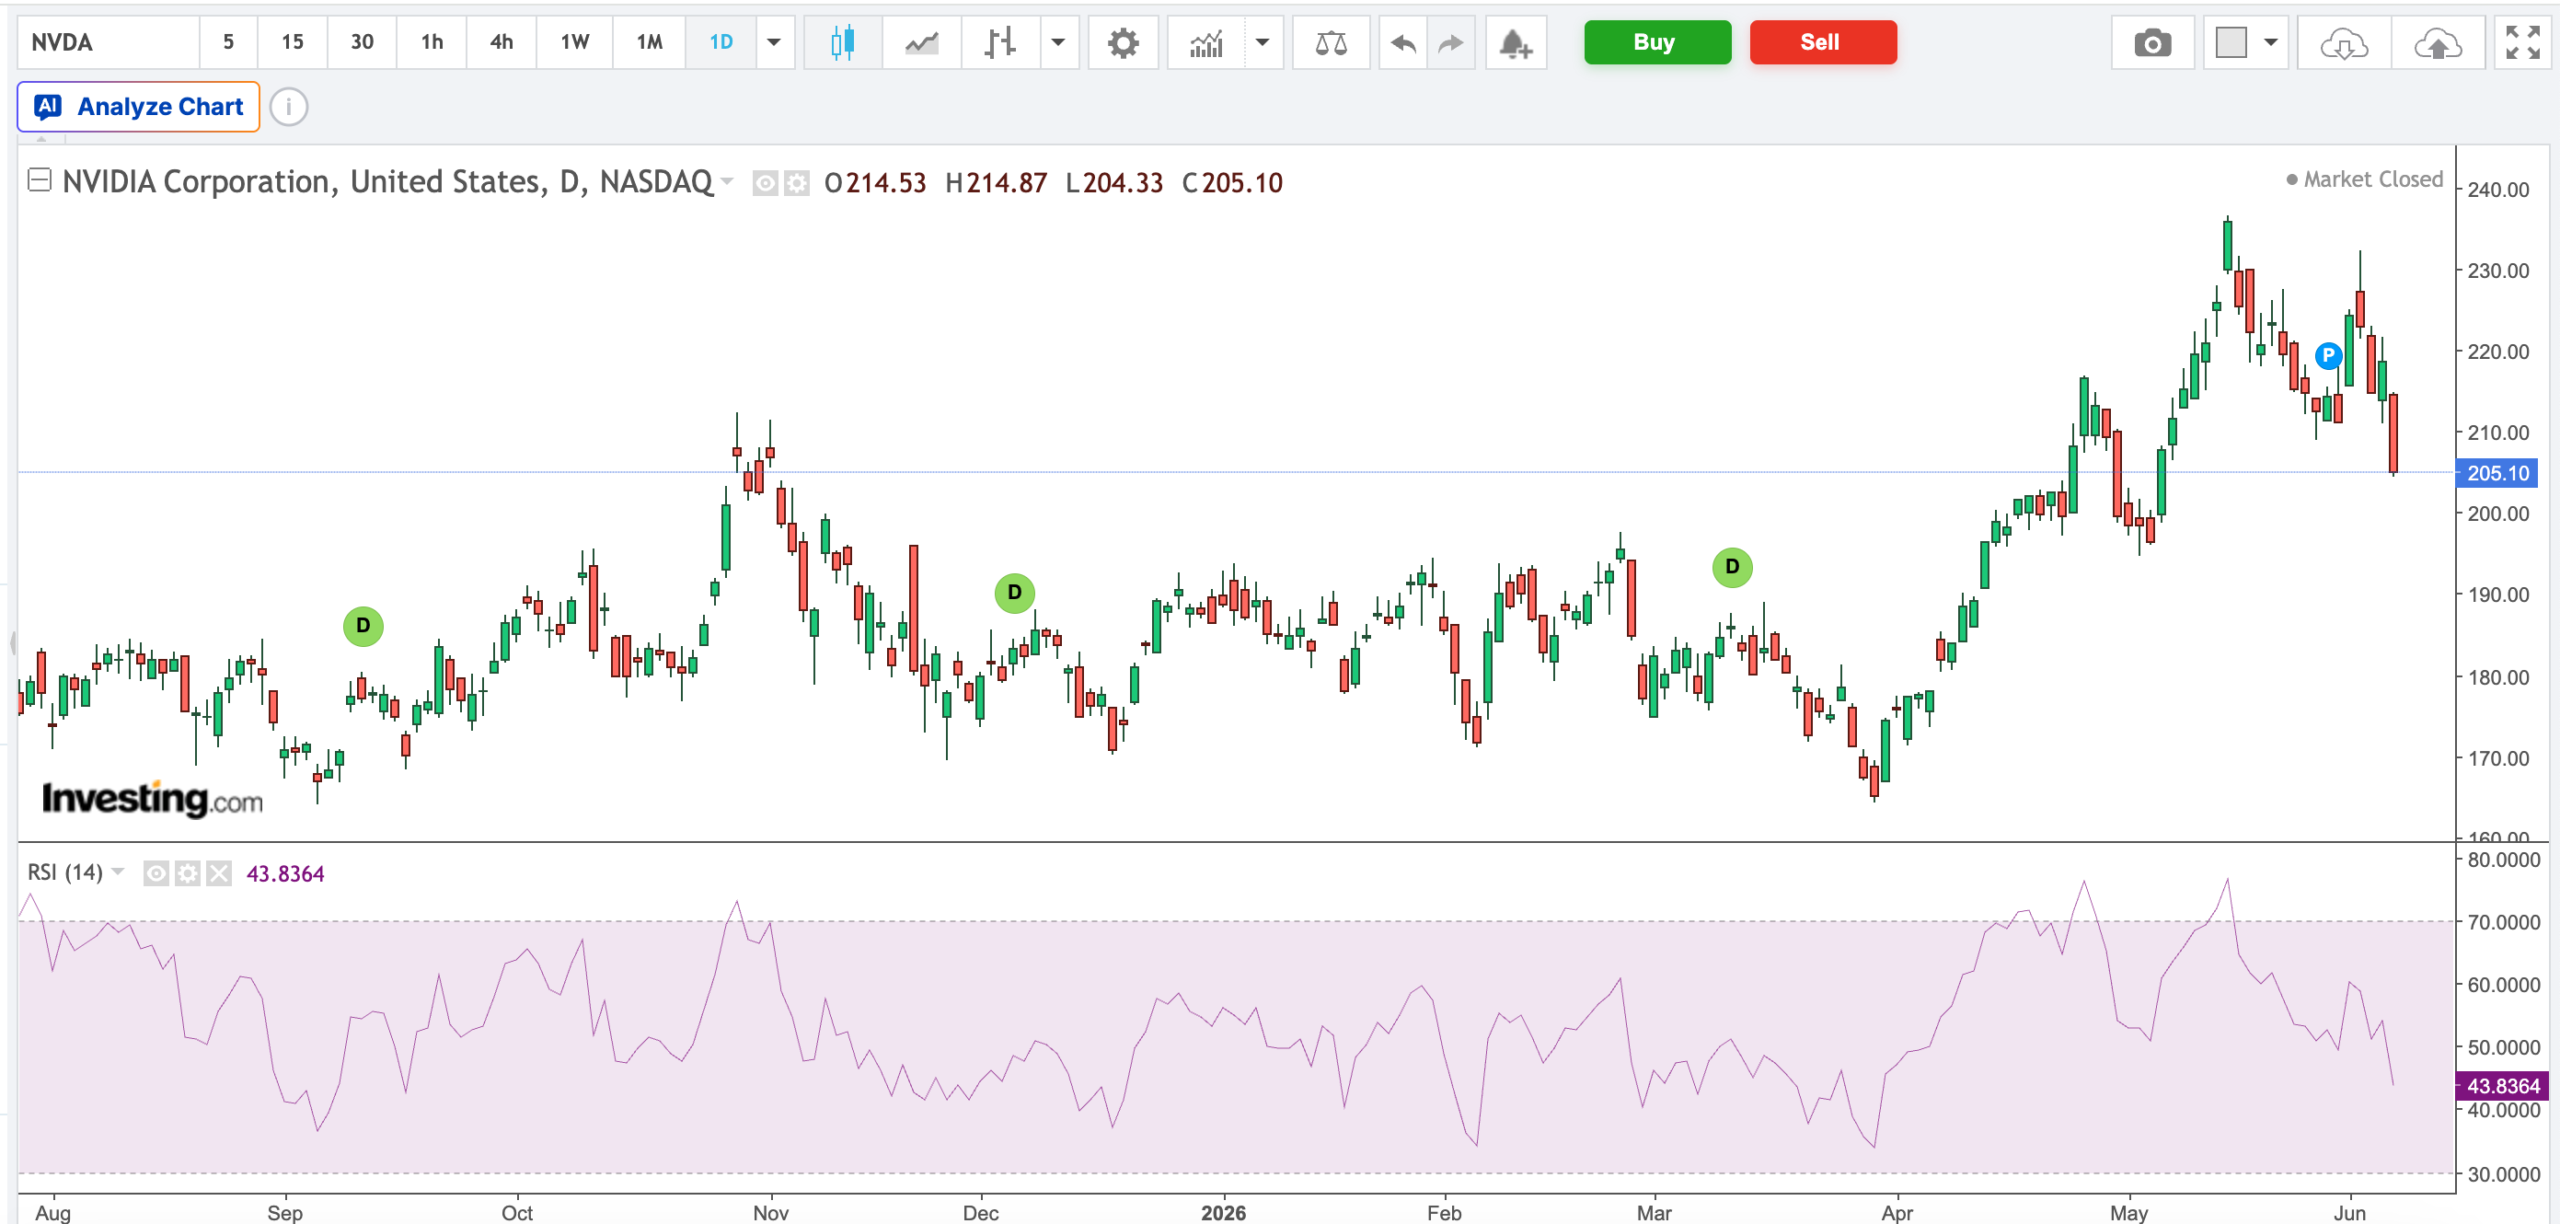Screen dimensions: 2560x1224
Task: Open the layout color square swatch
Action: 2231,42
